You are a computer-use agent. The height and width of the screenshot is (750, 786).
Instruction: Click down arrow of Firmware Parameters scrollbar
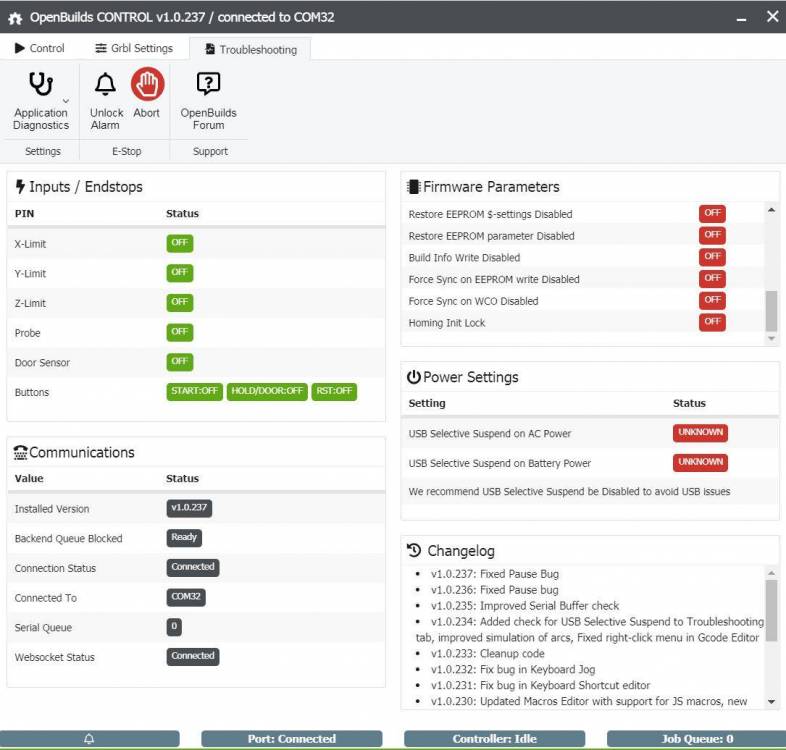[x=771, y=339]
